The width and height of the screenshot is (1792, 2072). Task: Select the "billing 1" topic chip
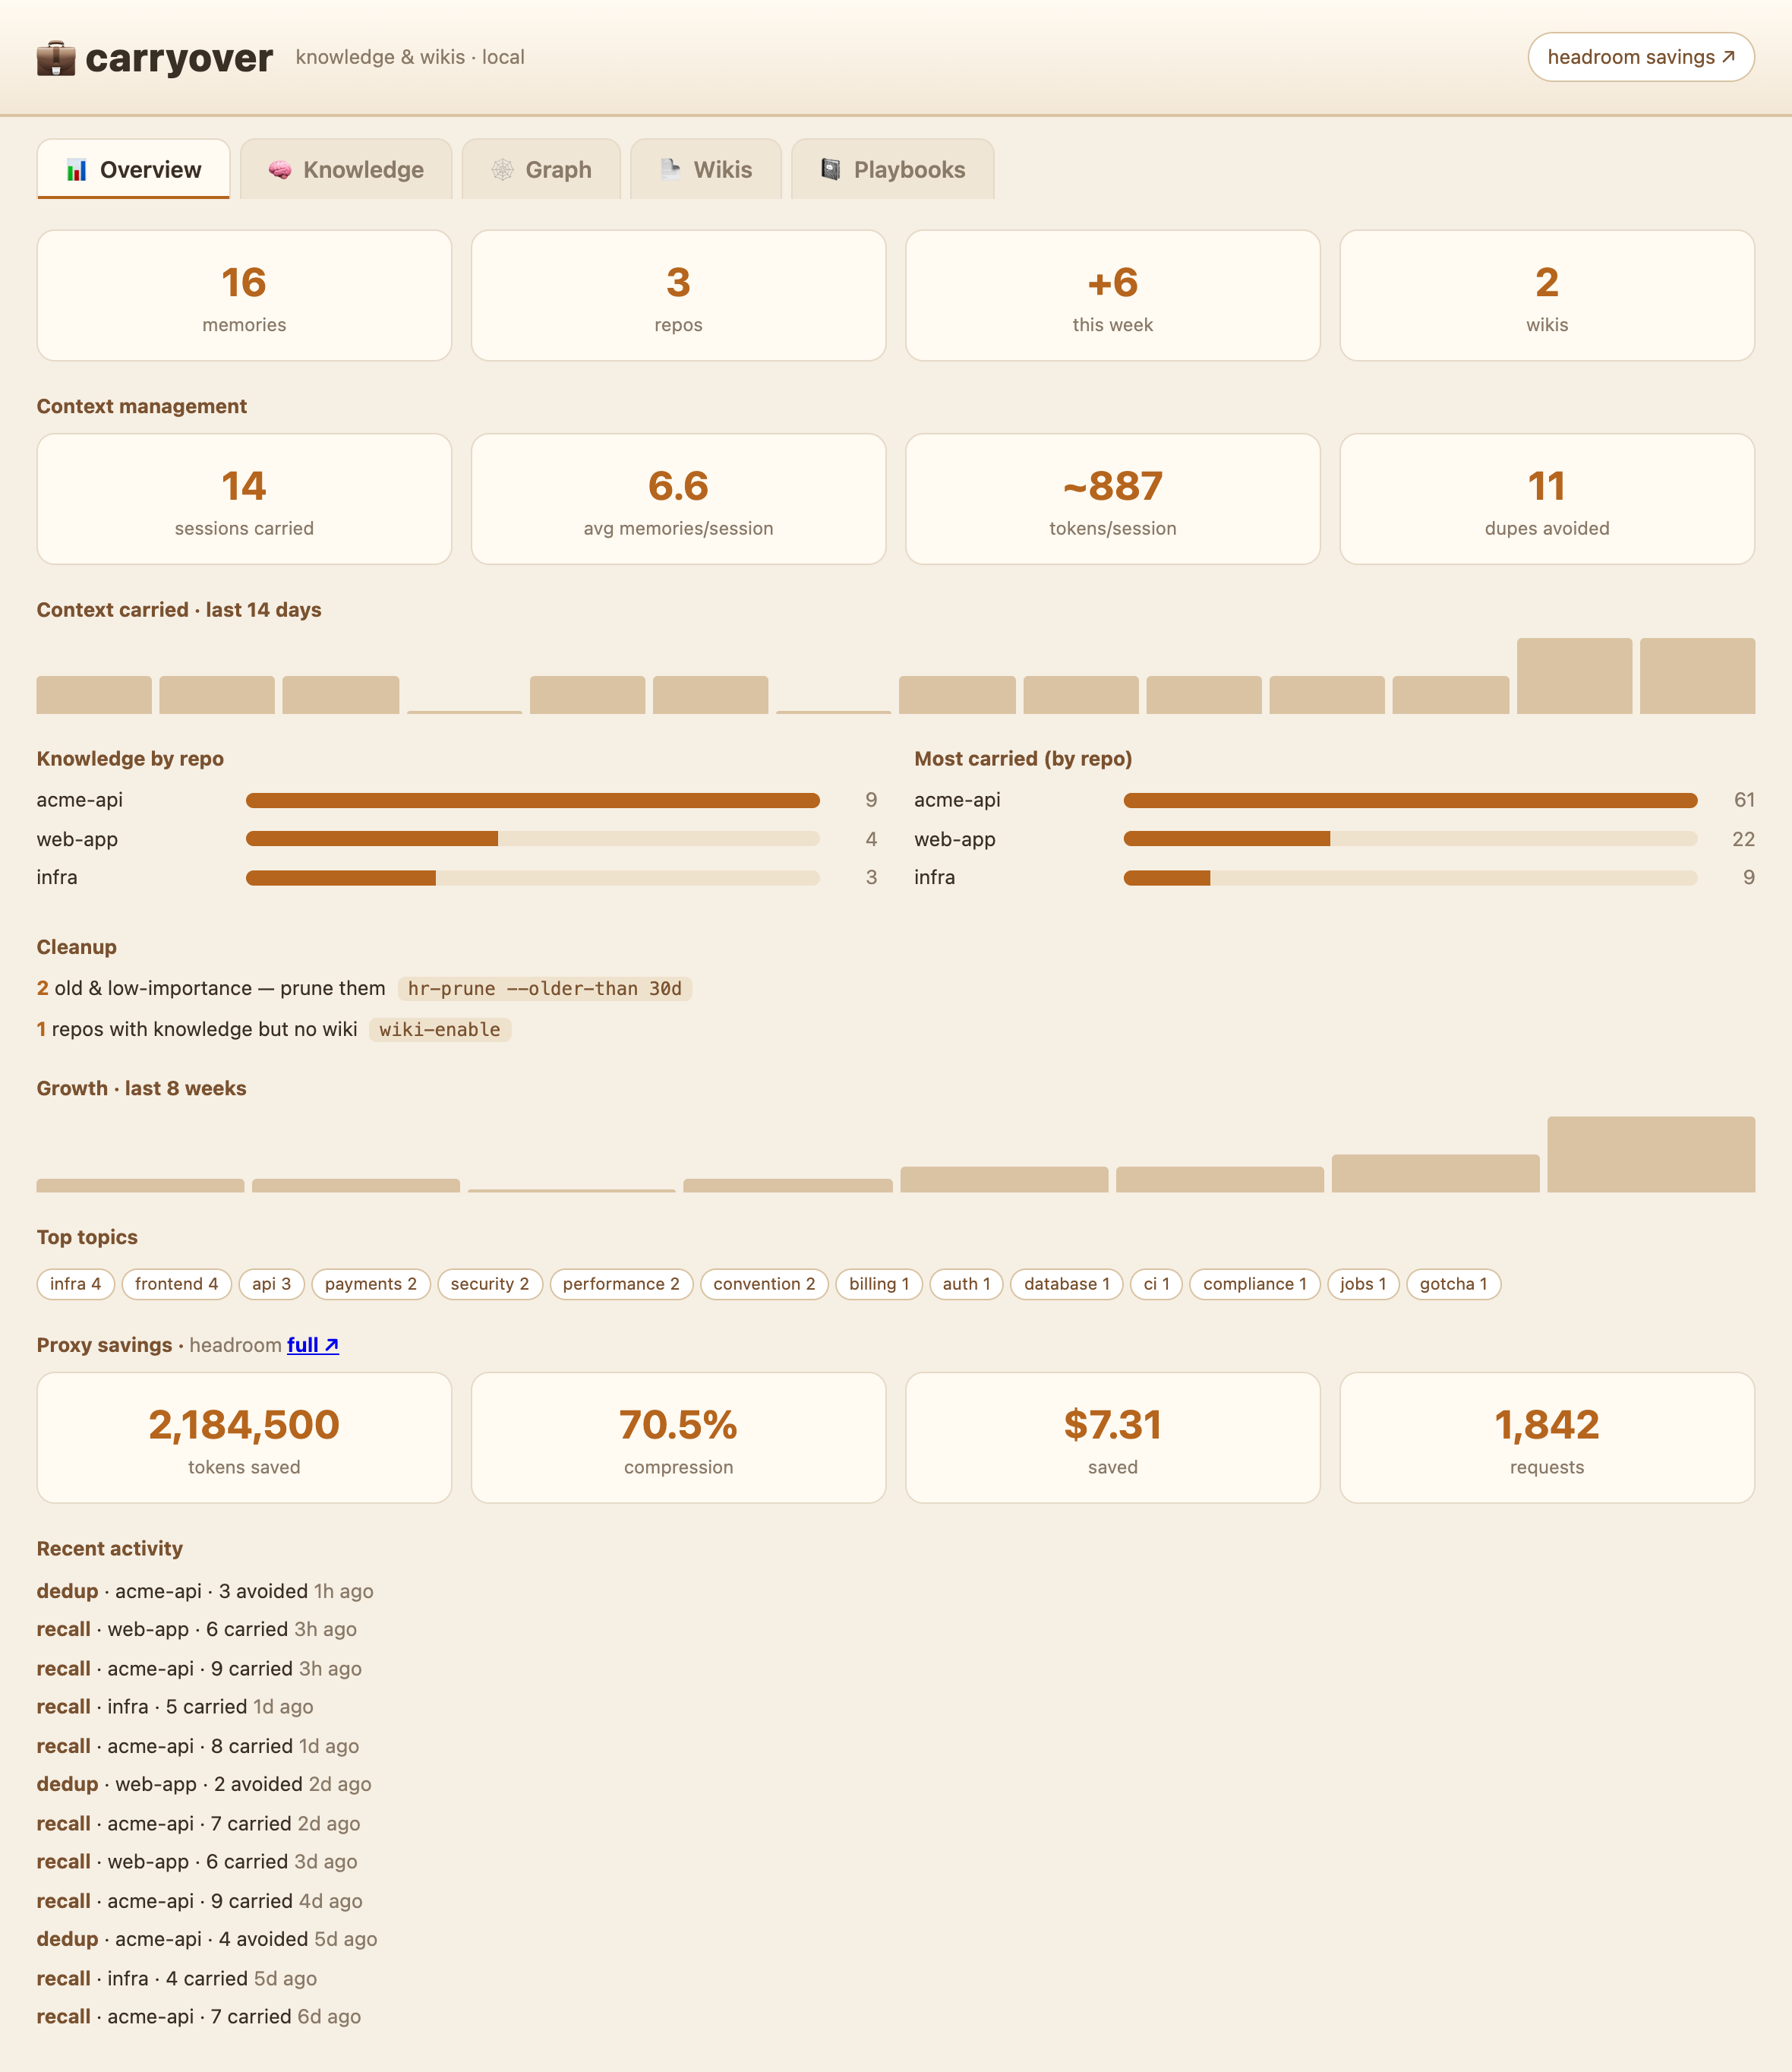[x=879, y=1284]
